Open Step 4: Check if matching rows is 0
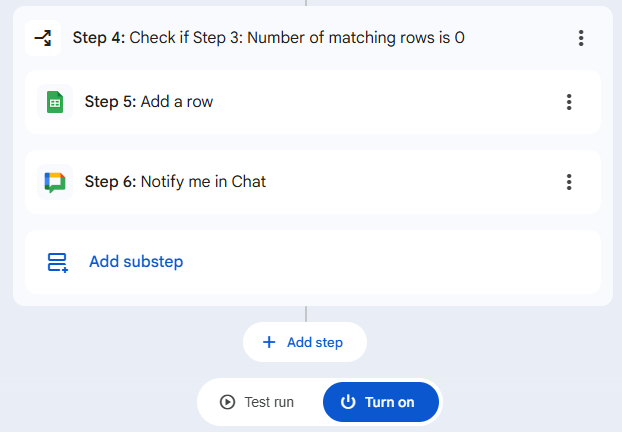This screenshot has width=622, height=432. point(268,38)
